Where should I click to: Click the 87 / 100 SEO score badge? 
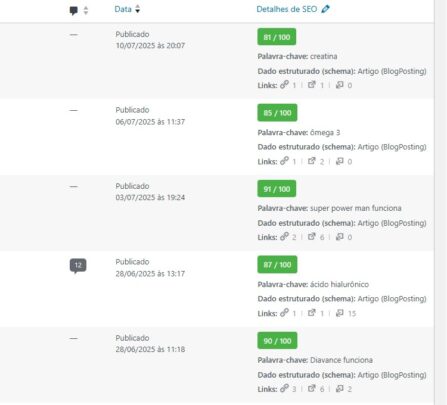pyautogui.click(x=277, y=265)
